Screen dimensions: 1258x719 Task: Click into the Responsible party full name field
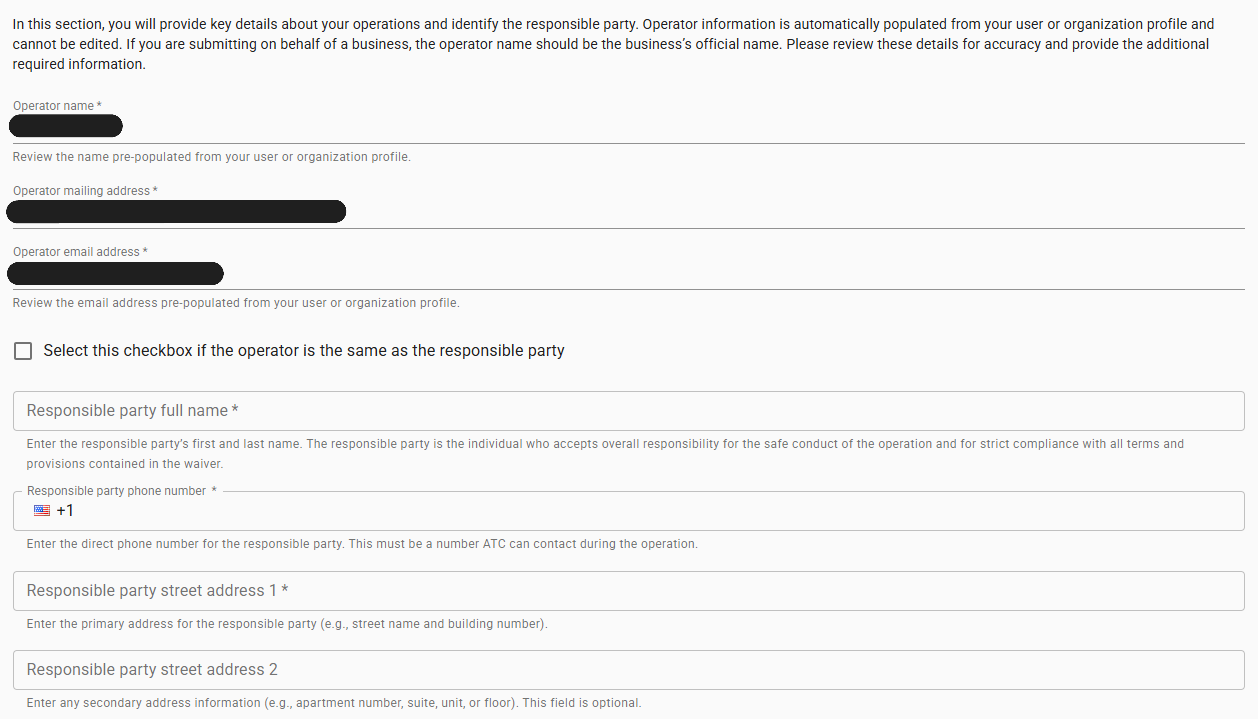click(400, 410)
